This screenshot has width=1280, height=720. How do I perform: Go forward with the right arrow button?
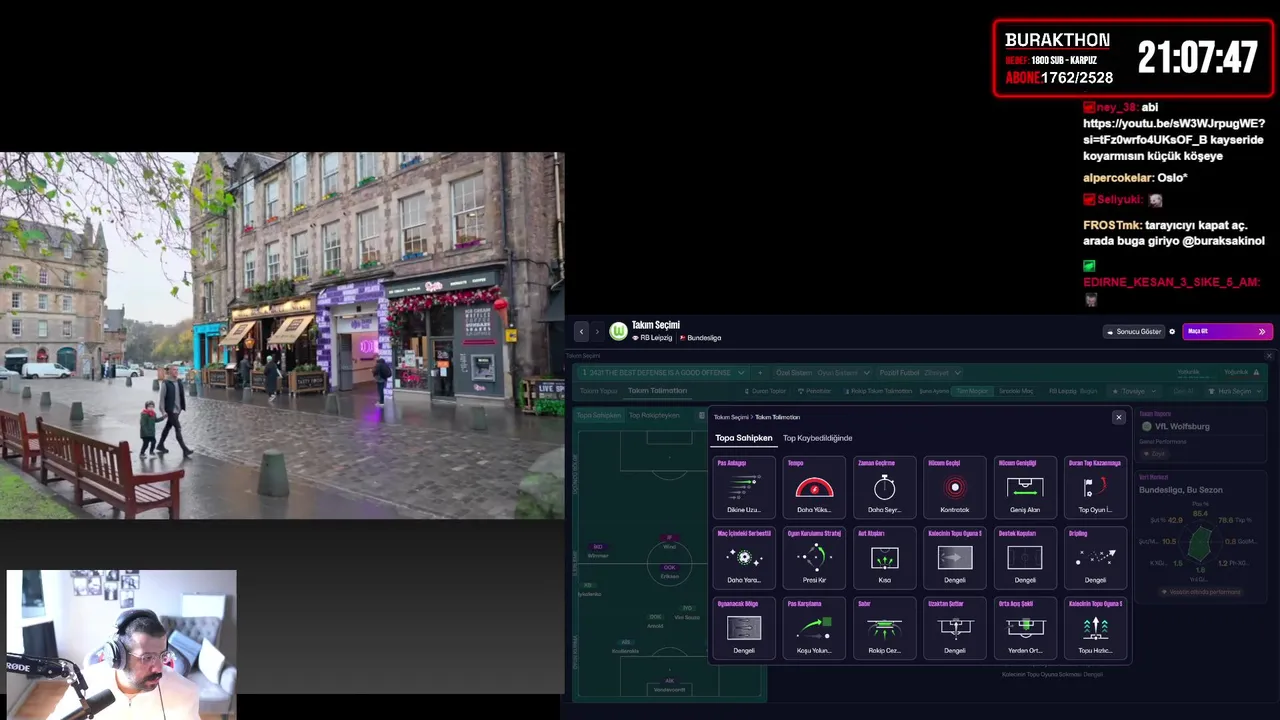click(597, 331)
